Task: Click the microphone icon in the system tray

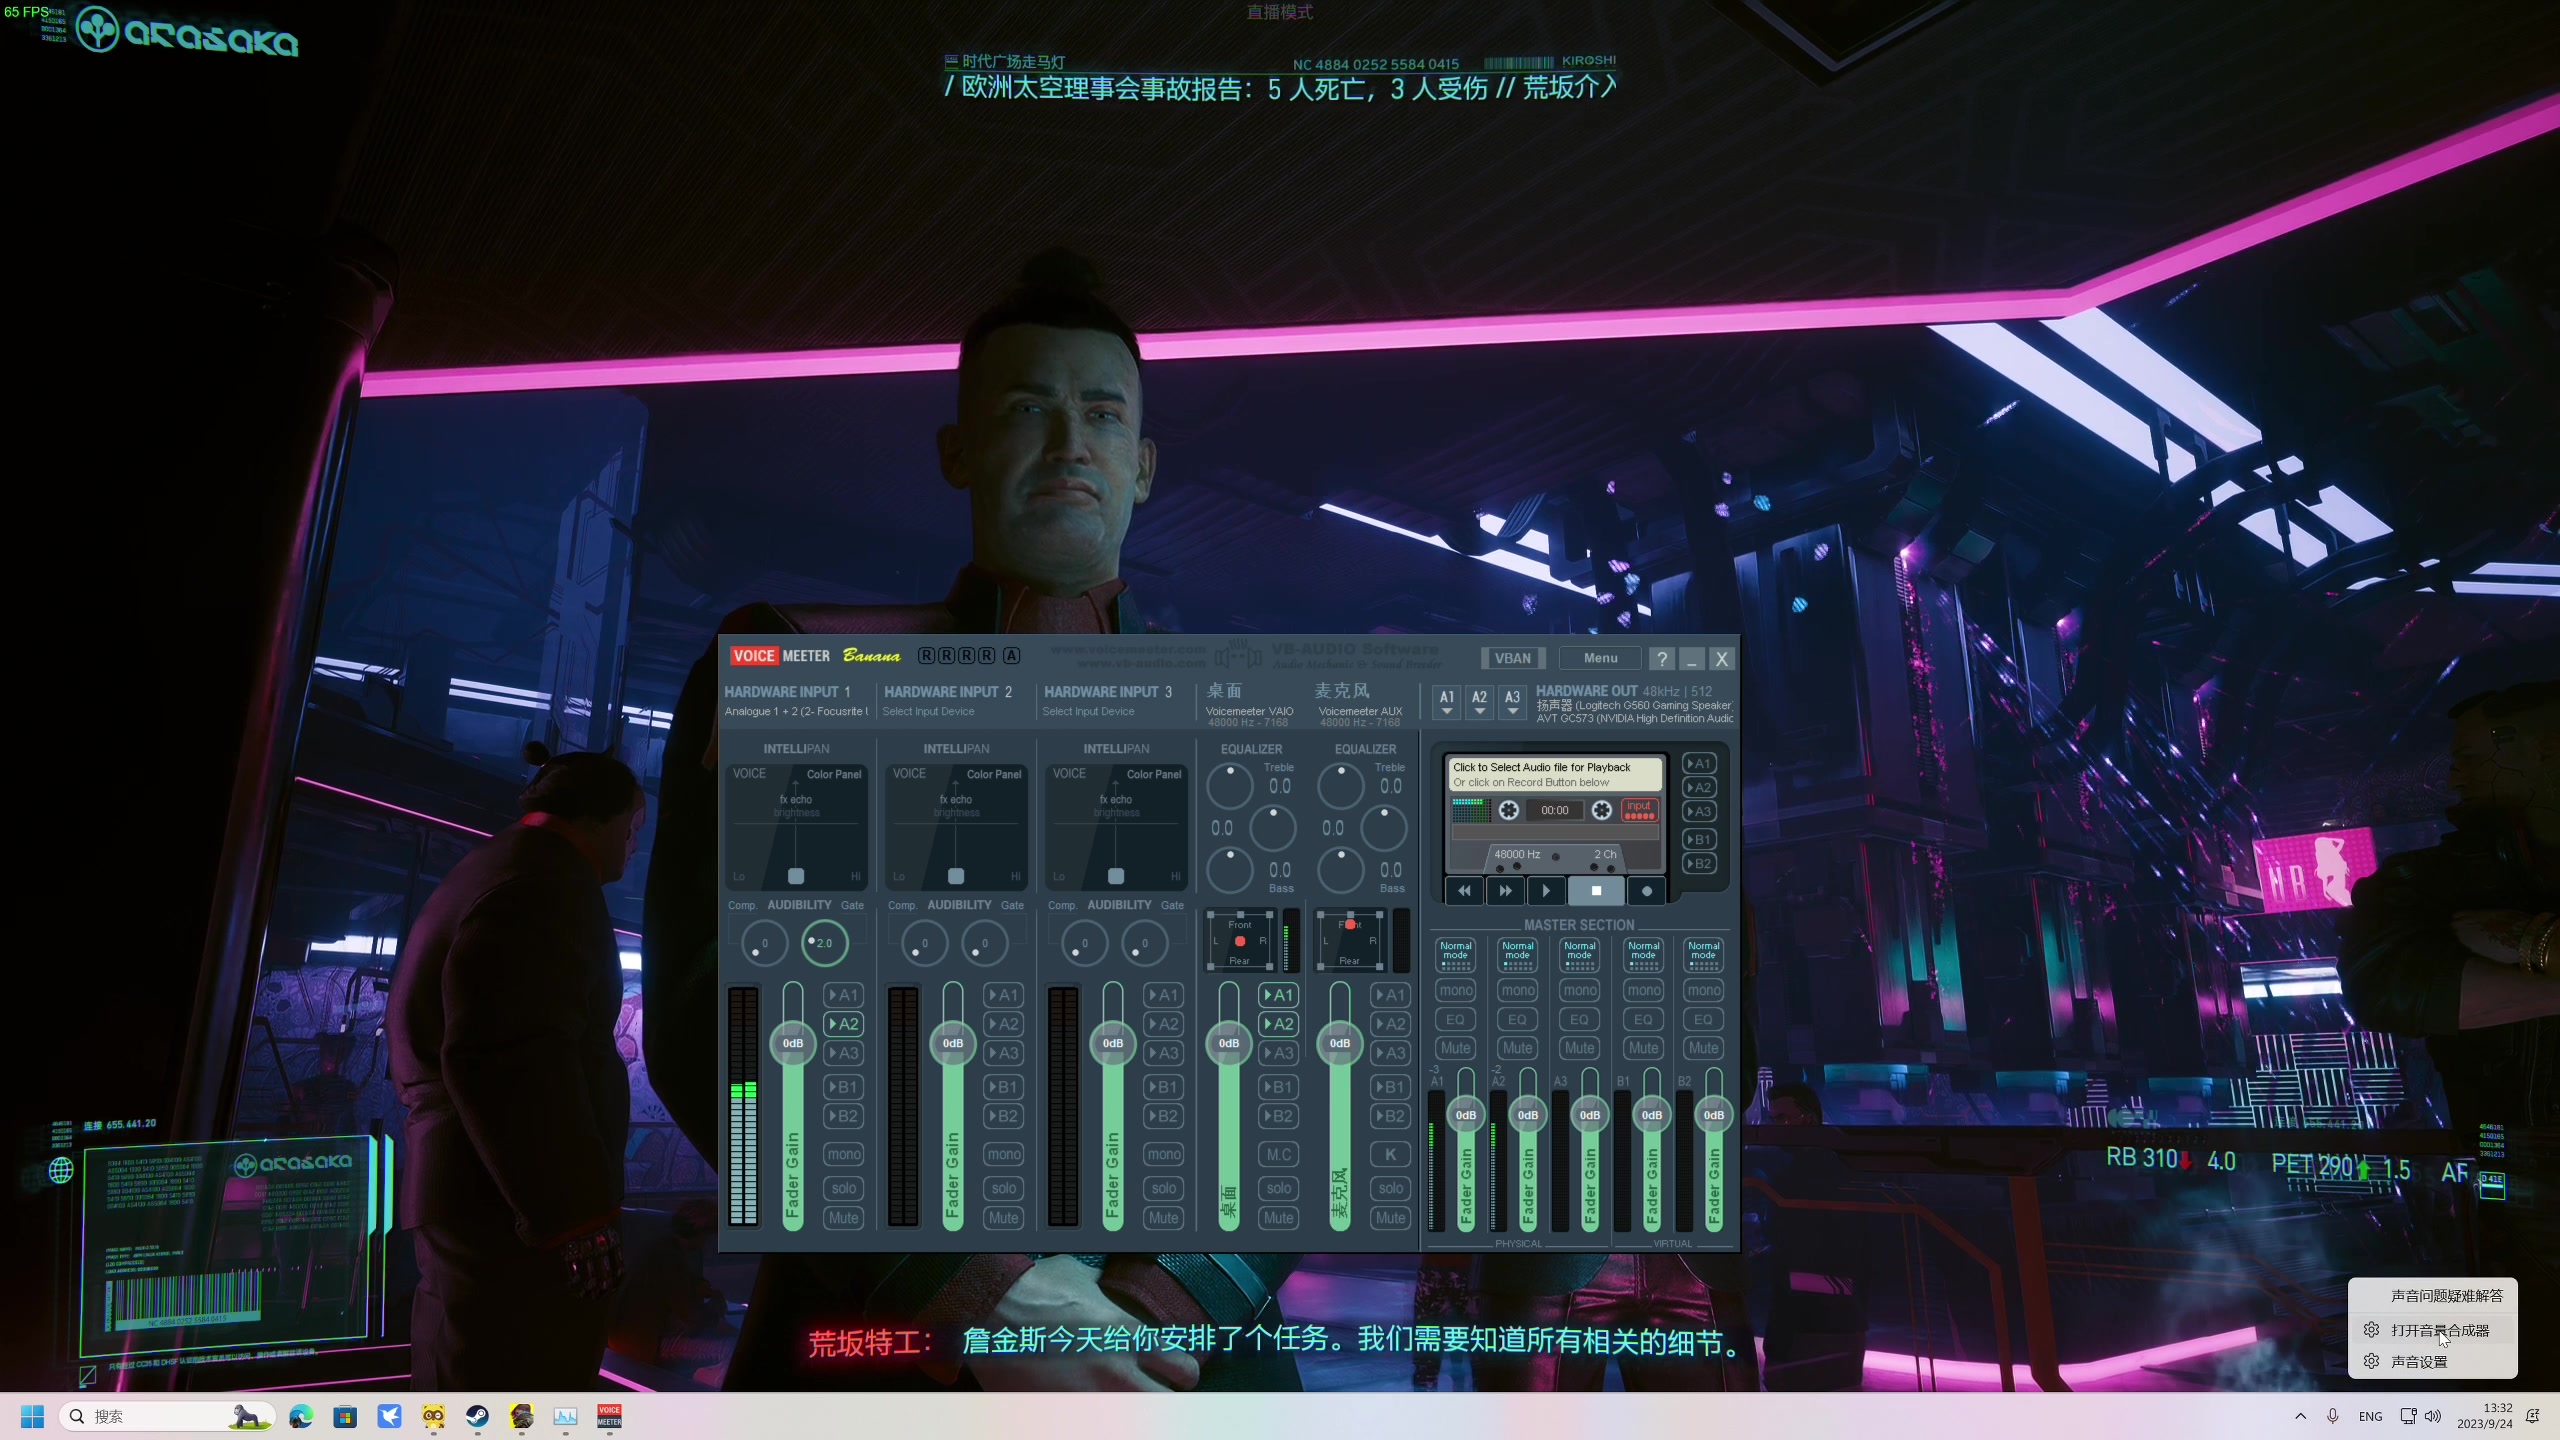Action: (2332, 1416)
